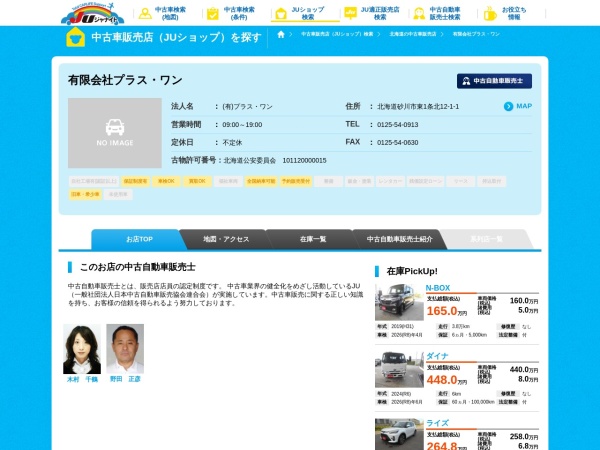Image resolution: width=600 pixels, height=450 pixels.
Task: Click the レンタカー greyed tag
Action: click(390, 181)
